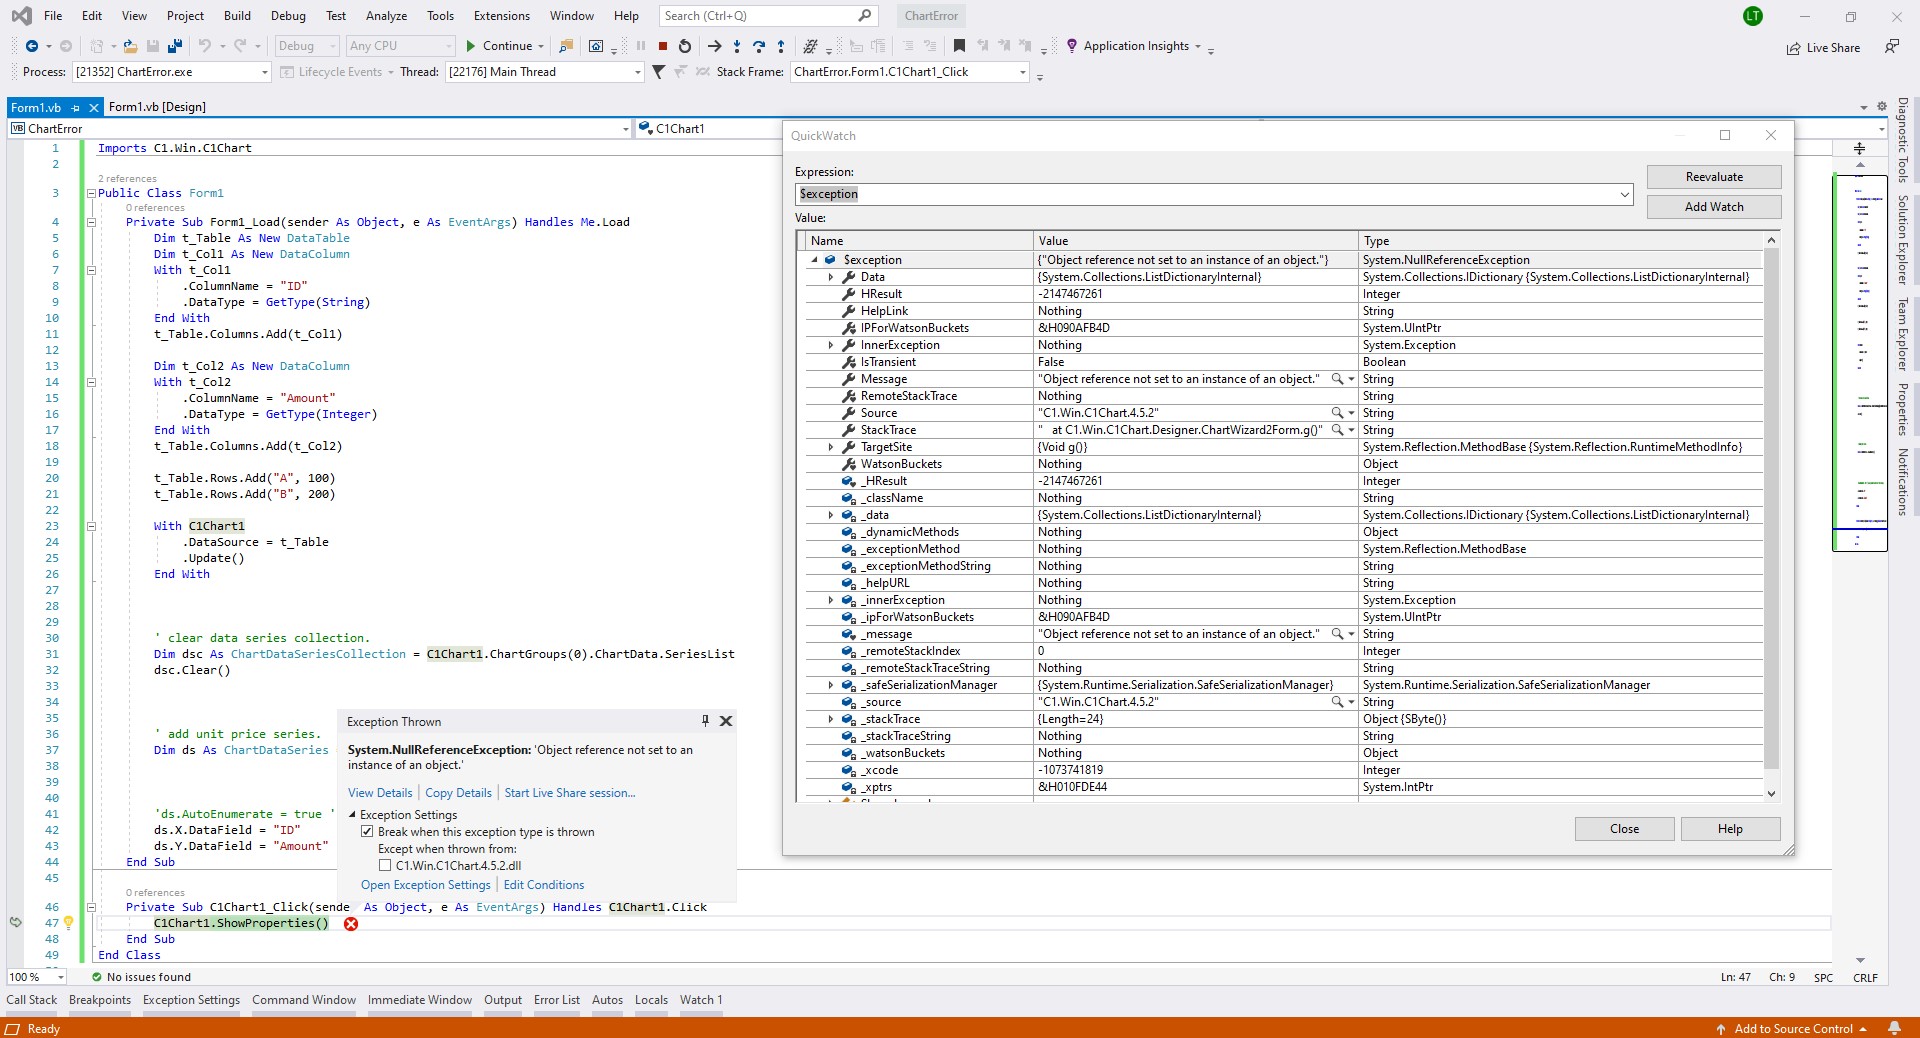Click the QuickWatch scrollbar down arrow
Image resolution: width=1920 pixels, height=1038 pixels.
[x=1771, y=793]
